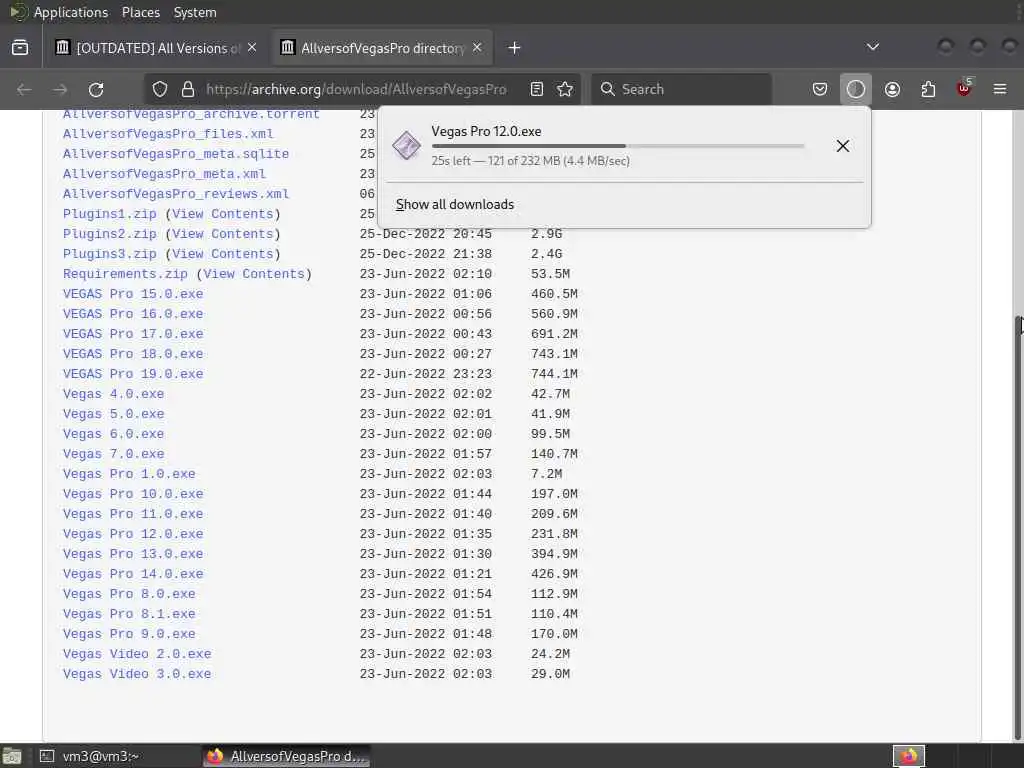The image size is (1024, 768).
Task: Click the downloads progress toolbar icon
Action: (856, 89)
